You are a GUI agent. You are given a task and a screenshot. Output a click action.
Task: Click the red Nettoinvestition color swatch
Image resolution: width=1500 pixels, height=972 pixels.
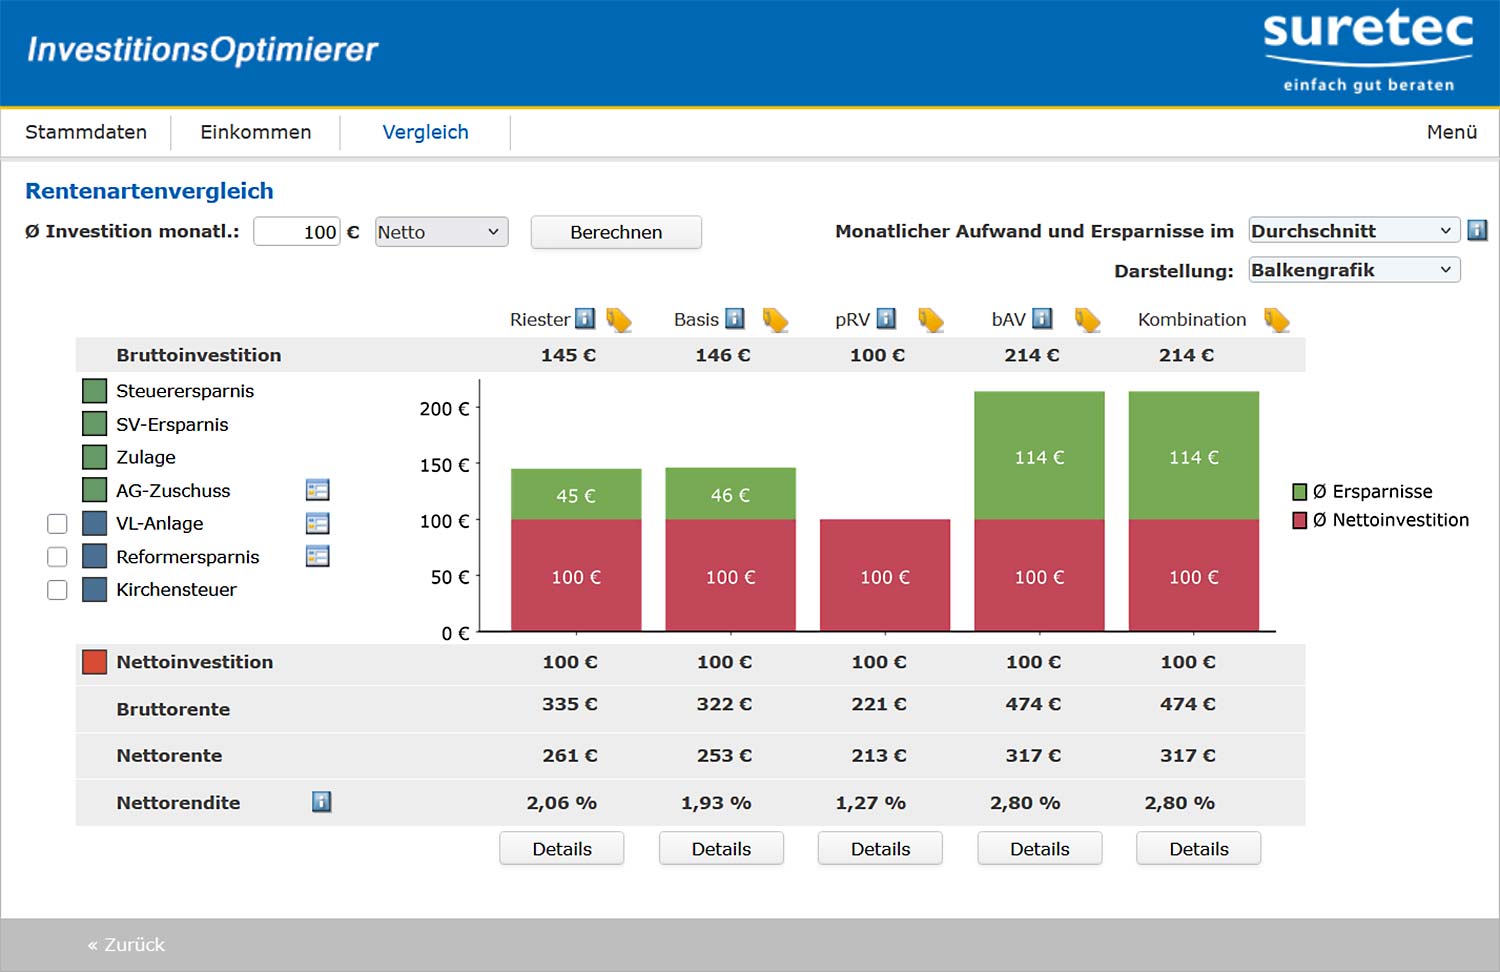(x=95, y=662)
